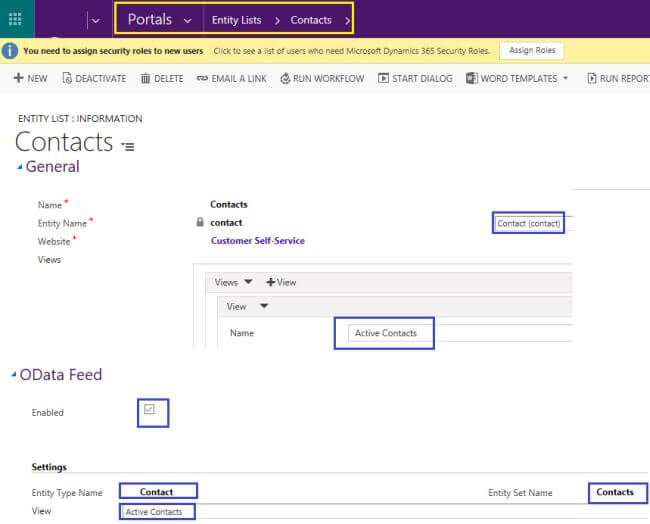The image size is (650, 524).
Task: Toggle the OData Feed Enabled checkbox
Action: (149, 410)
